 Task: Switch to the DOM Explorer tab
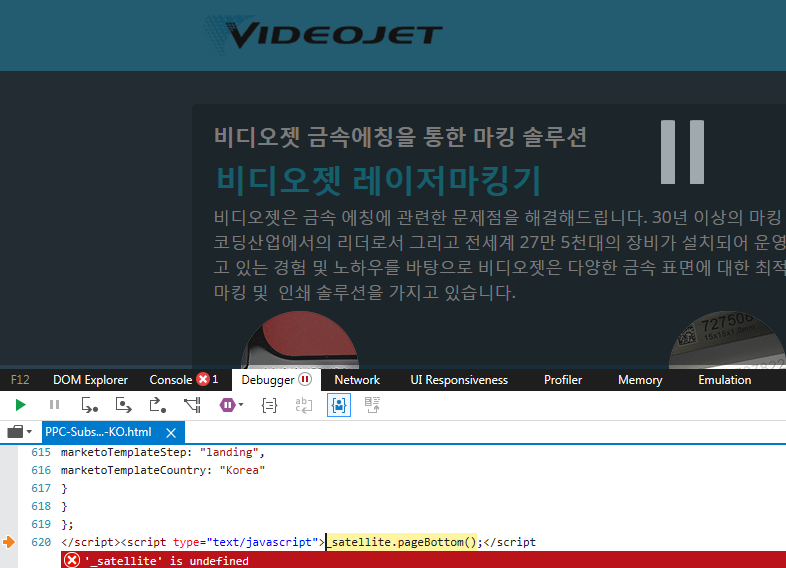tap(90, 380)
